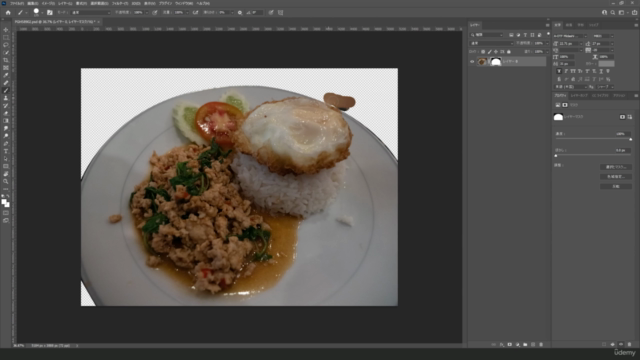This screenshot has height=360, width=640.
Task: Open the workspace switcher icon
Action: coord(622,13)
